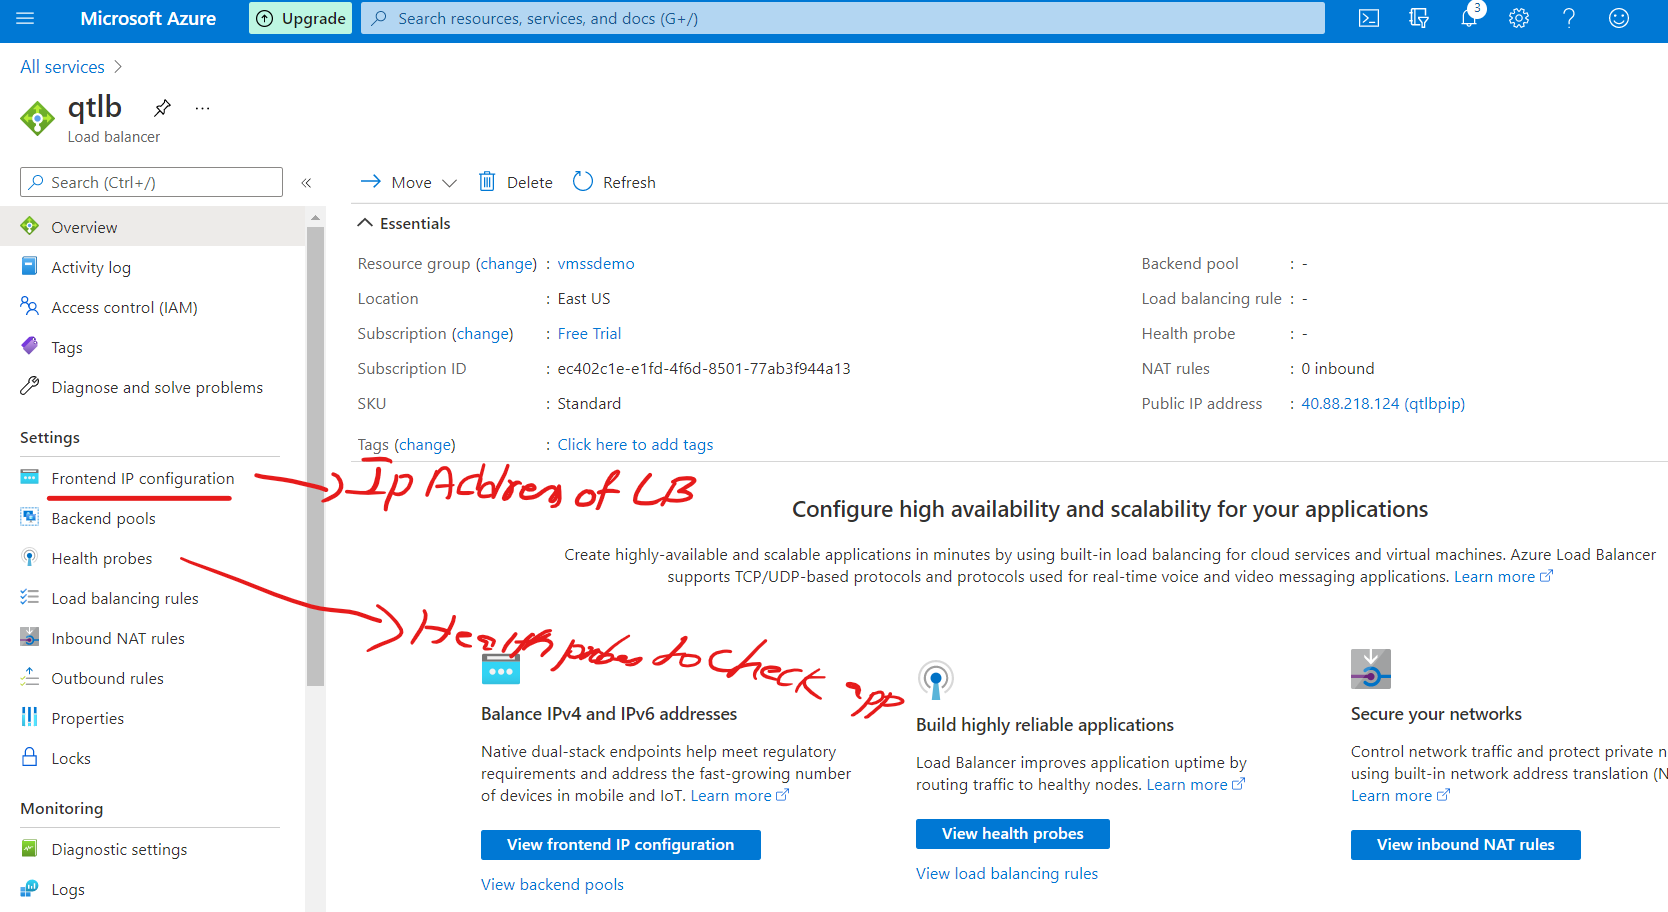Click View health probes button
The height and width of the screenshot is (912, 1668).
(1012, 834)
